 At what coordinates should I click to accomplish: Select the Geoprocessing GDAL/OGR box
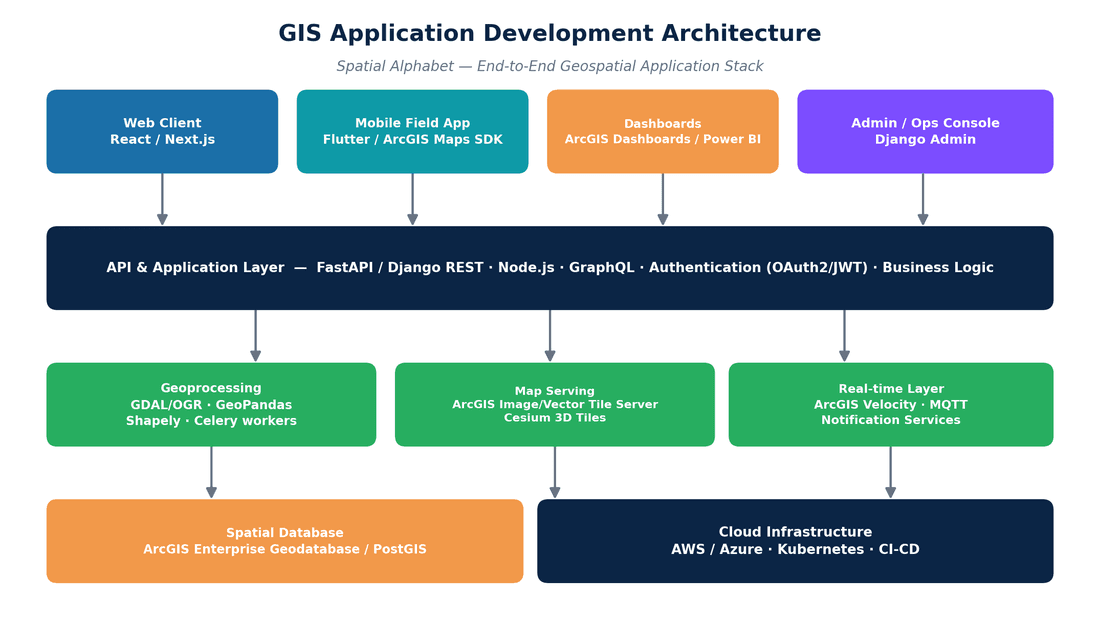[211, 404]
